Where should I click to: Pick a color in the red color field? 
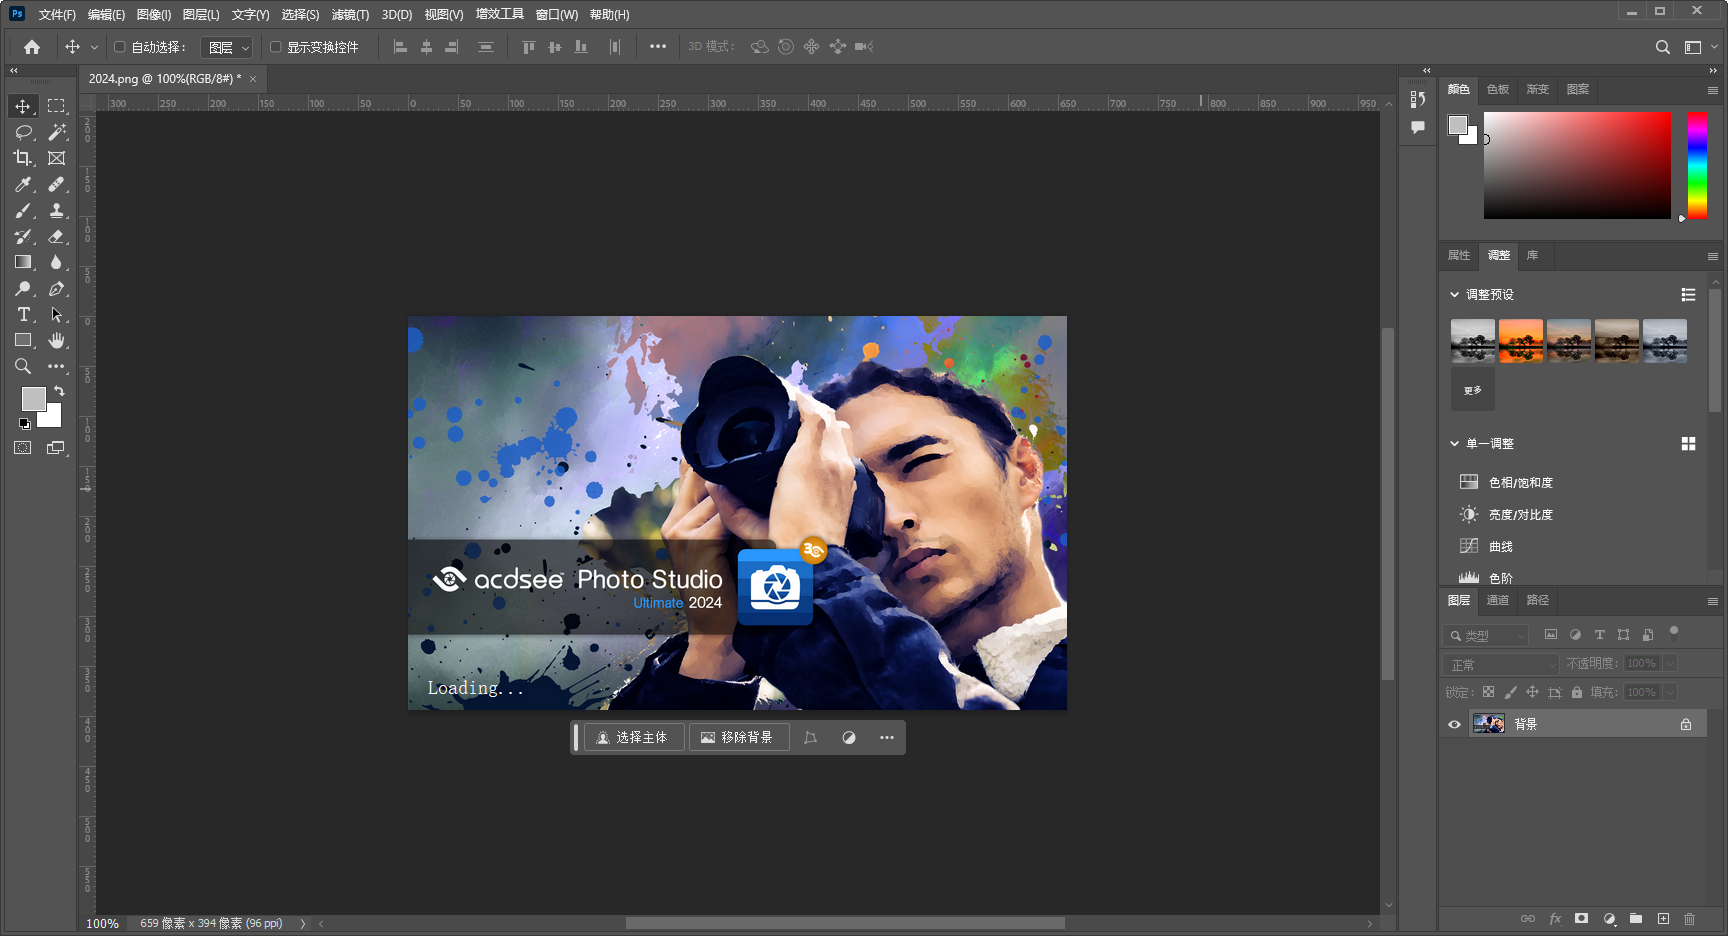point(1577,165)
